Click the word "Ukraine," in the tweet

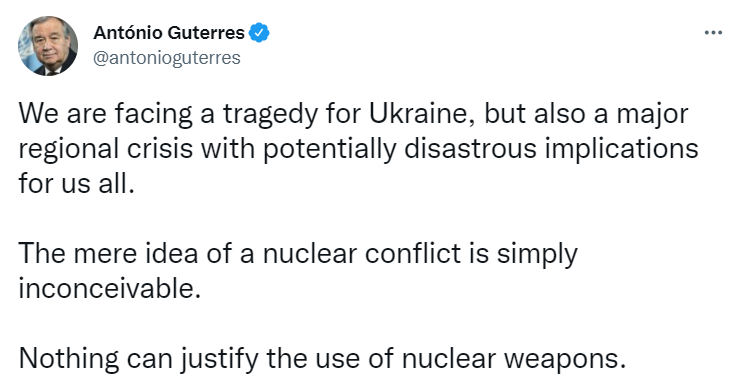423,114
